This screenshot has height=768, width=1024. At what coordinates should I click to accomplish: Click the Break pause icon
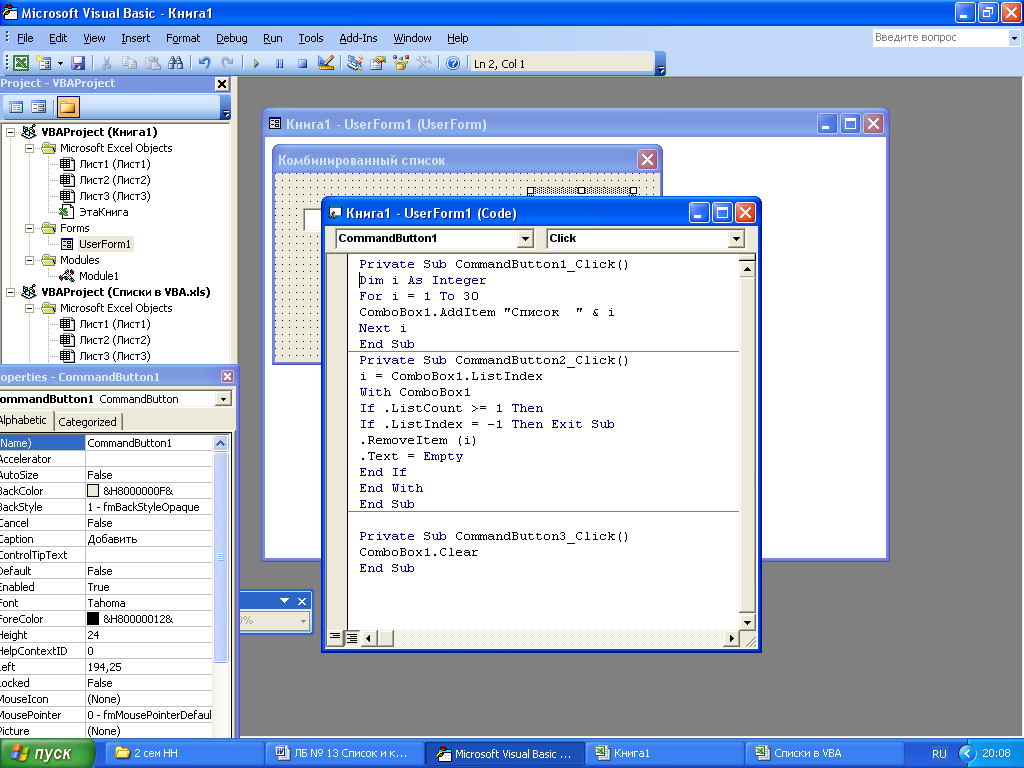280,63
